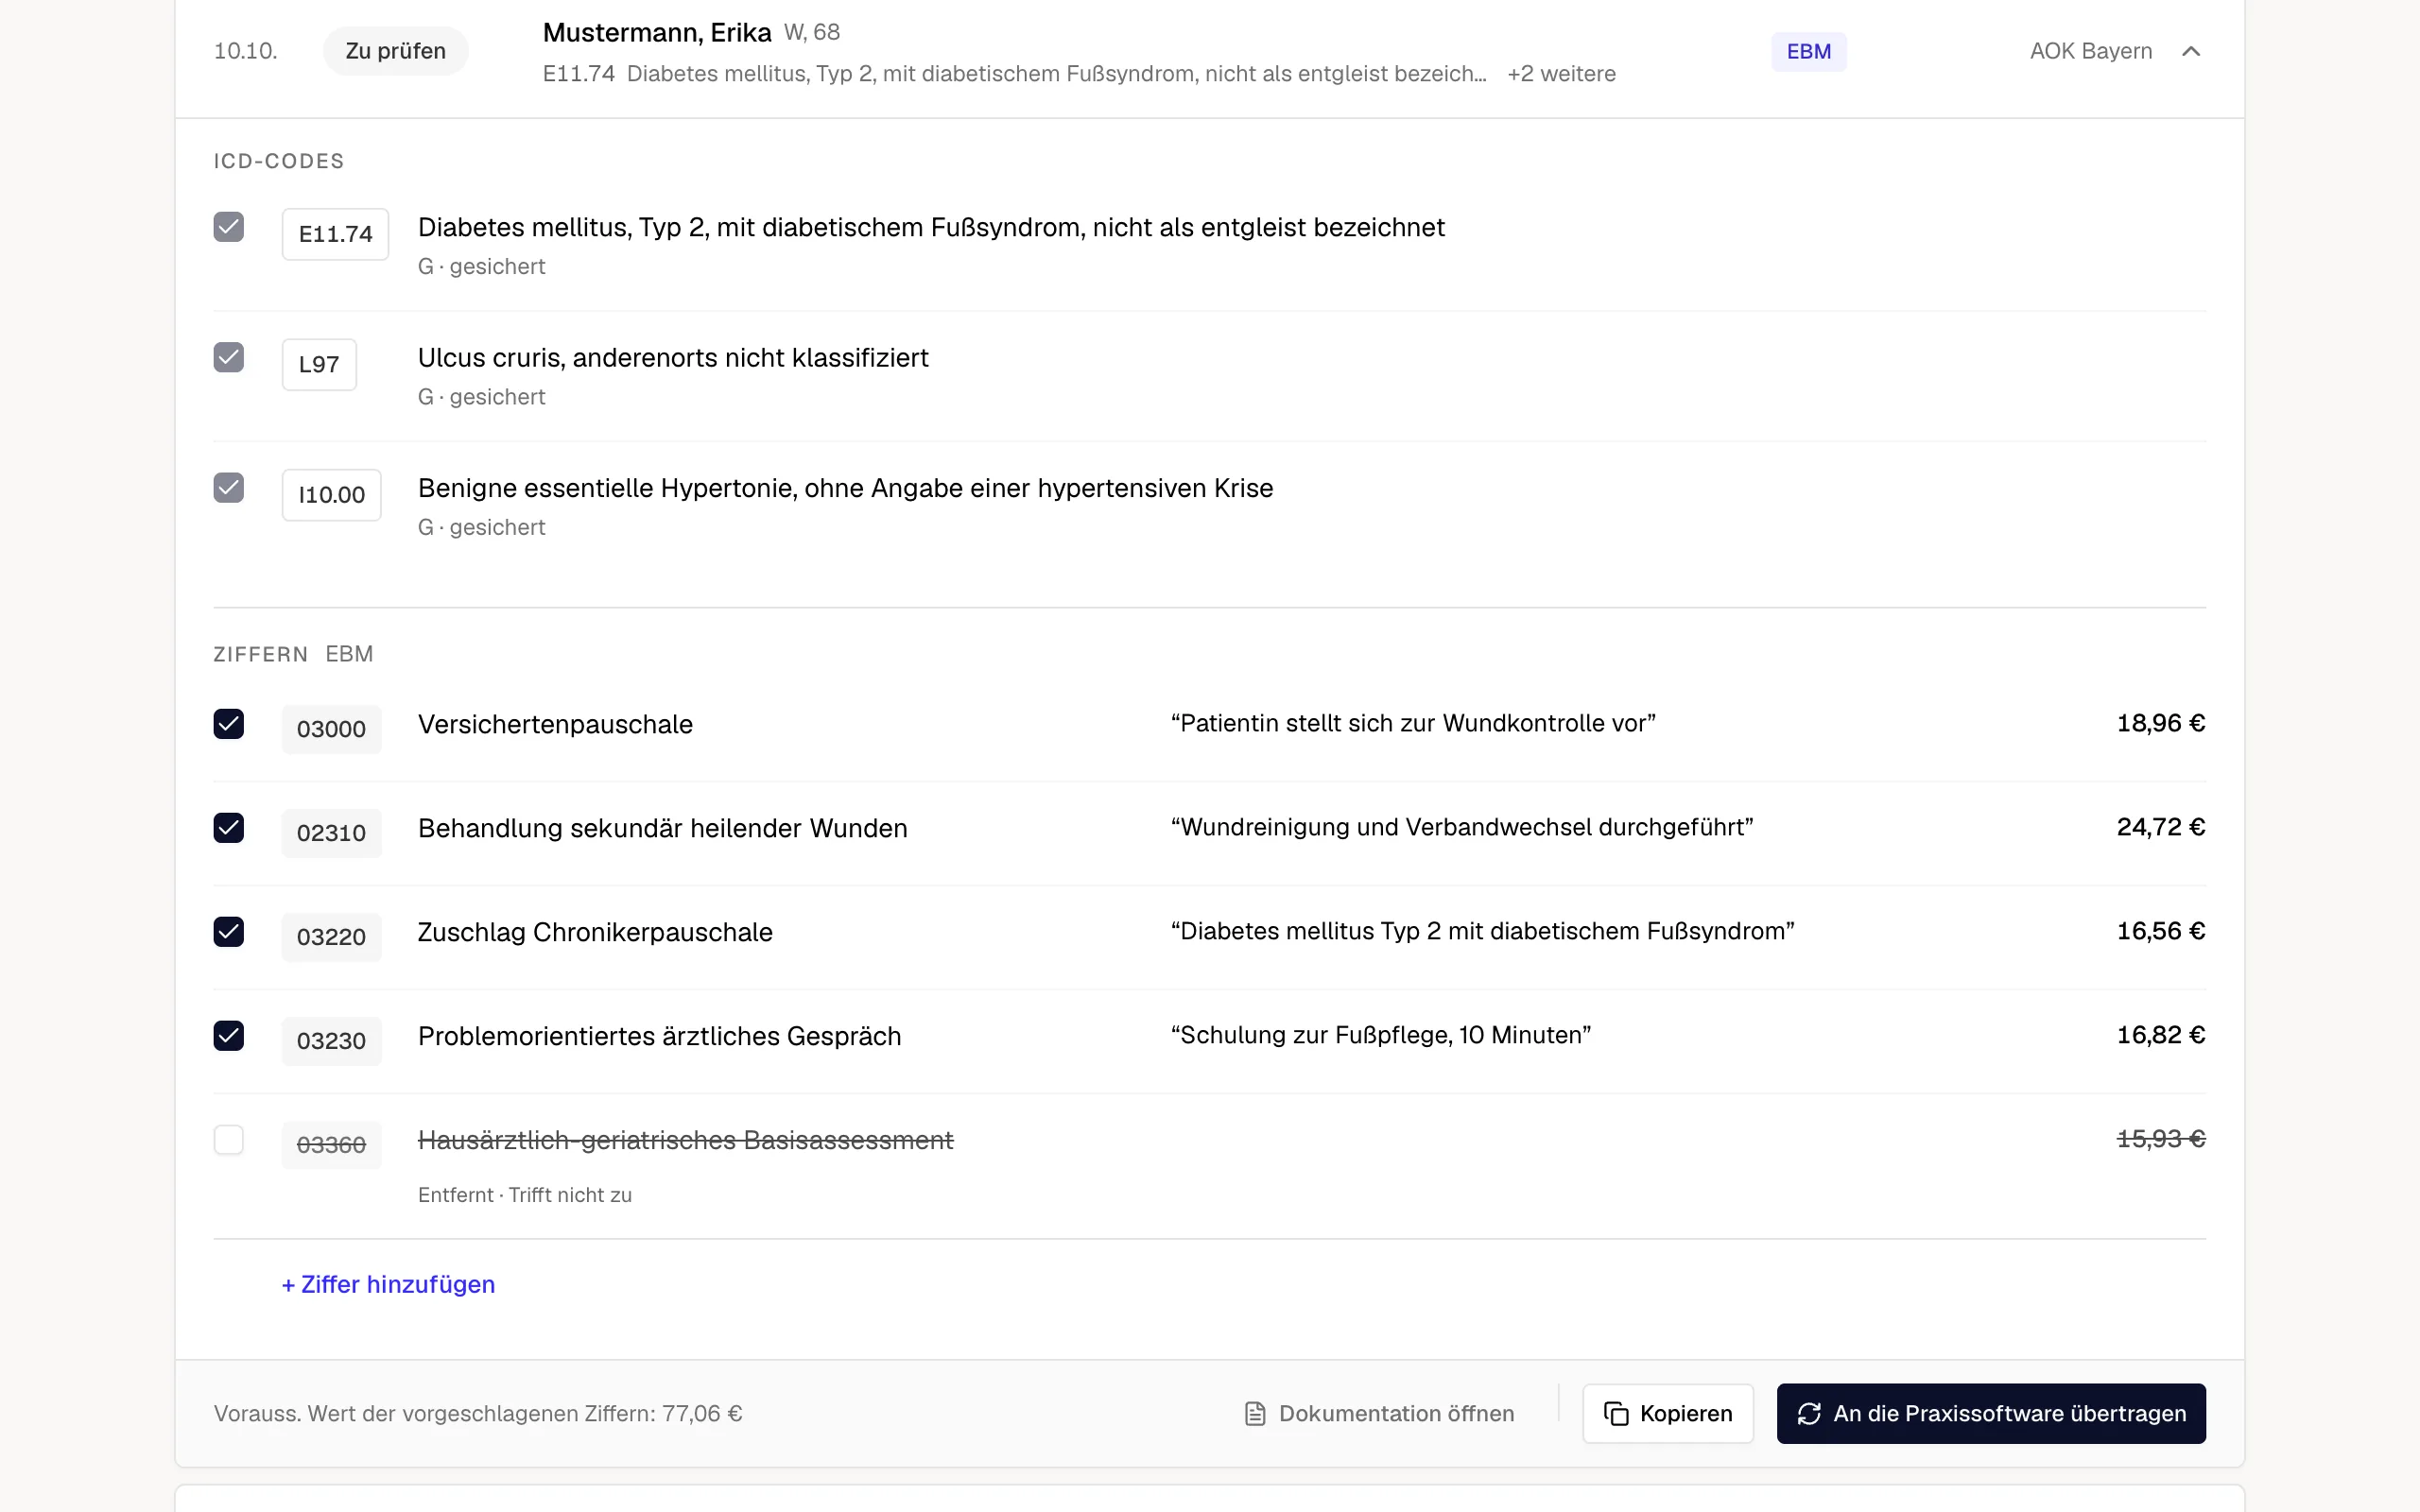Select the 03000 code tag

[331, 728]
